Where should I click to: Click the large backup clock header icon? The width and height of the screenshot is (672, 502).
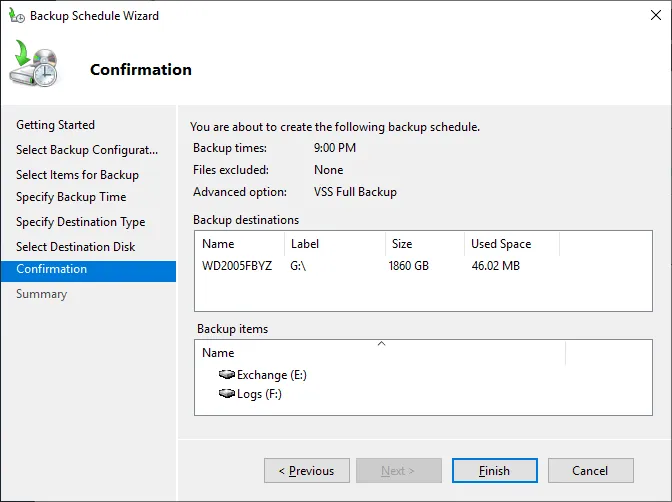[36, 67]
